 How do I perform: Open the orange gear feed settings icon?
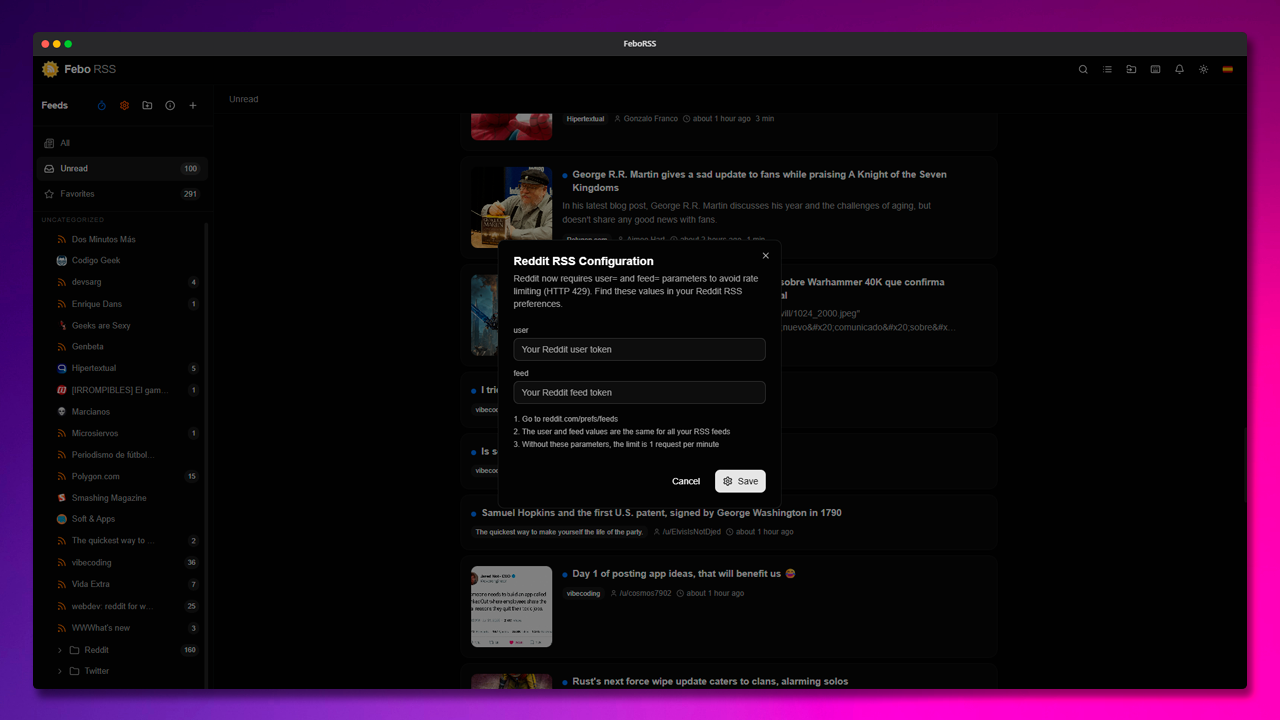click(124, 105)
